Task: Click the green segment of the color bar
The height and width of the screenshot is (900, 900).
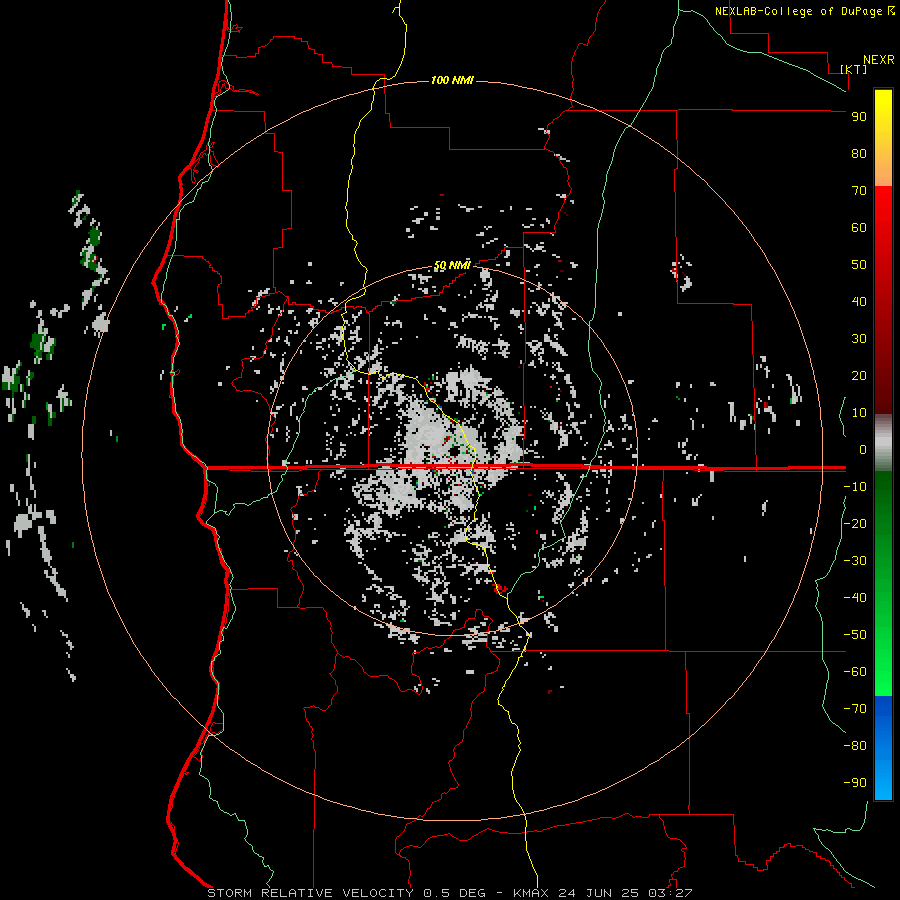Action: coord(883,584)
